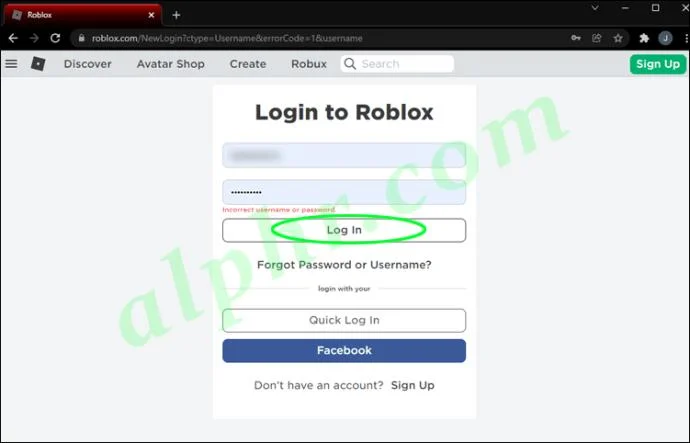Open the browser extensions puzzle icon
This screenshot has width=690, height=443.
(644, 38)
